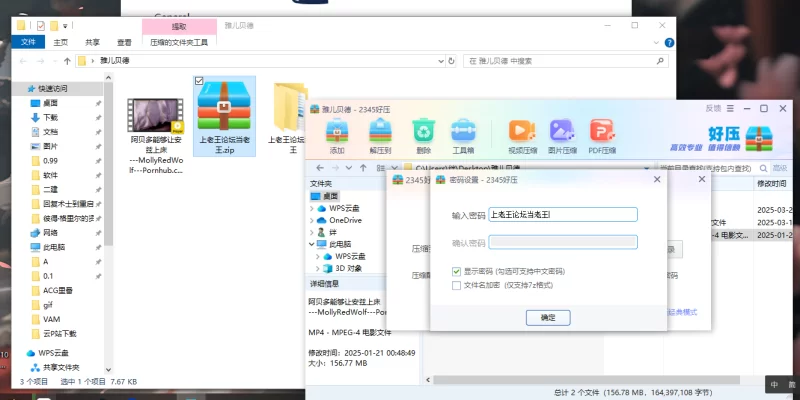Viewport: 800px width, 400px height.
Task: Go forward with 好压 right arrow
Action: [x=335, y=167]
